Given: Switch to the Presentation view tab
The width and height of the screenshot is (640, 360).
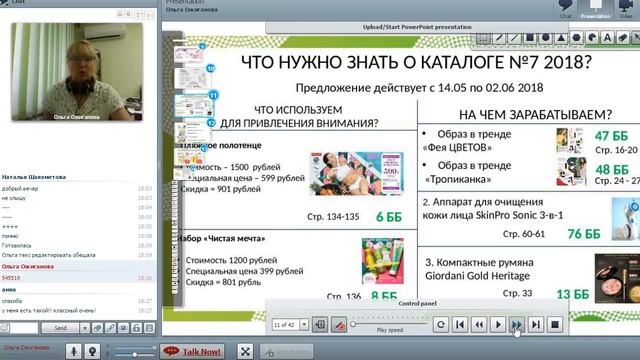Looking at the screenshot, I should click(596, 9).
